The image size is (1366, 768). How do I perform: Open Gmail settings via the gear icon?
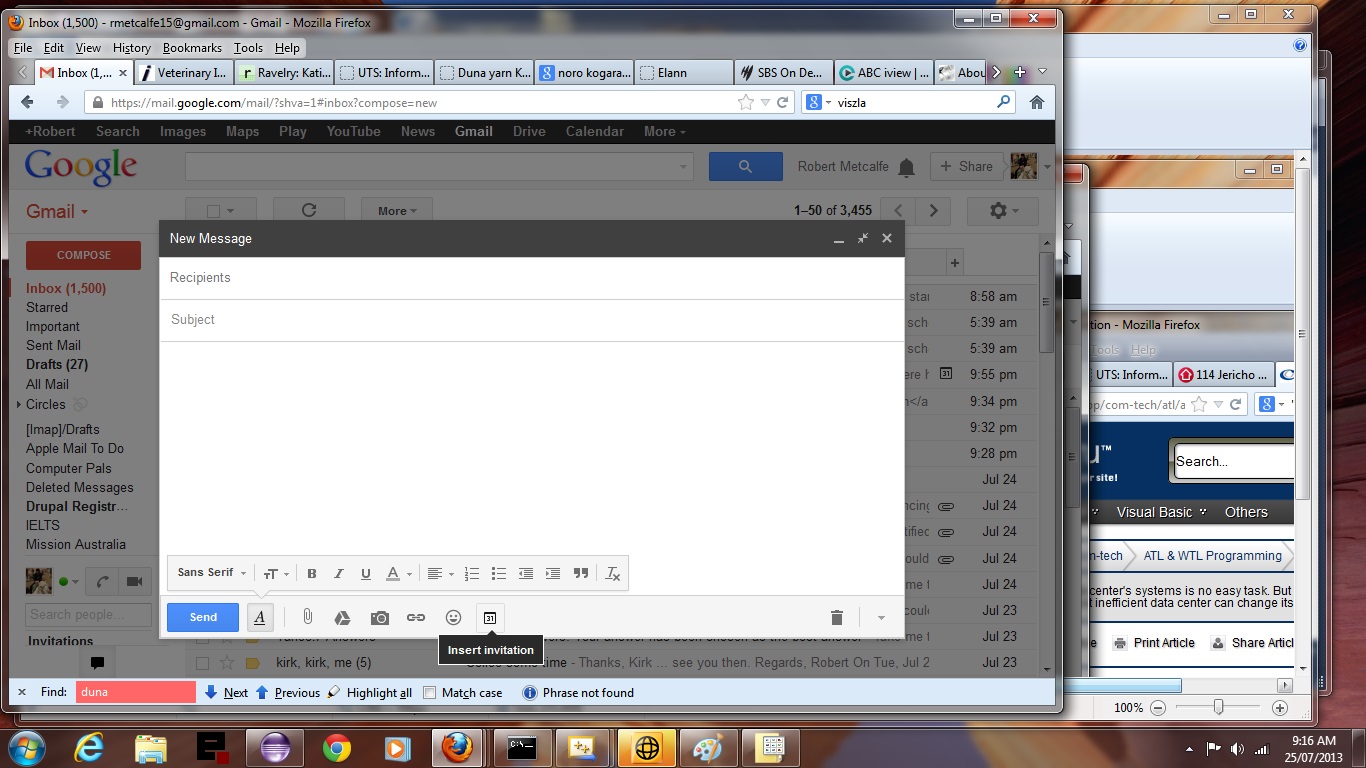(x=997, y=210)
